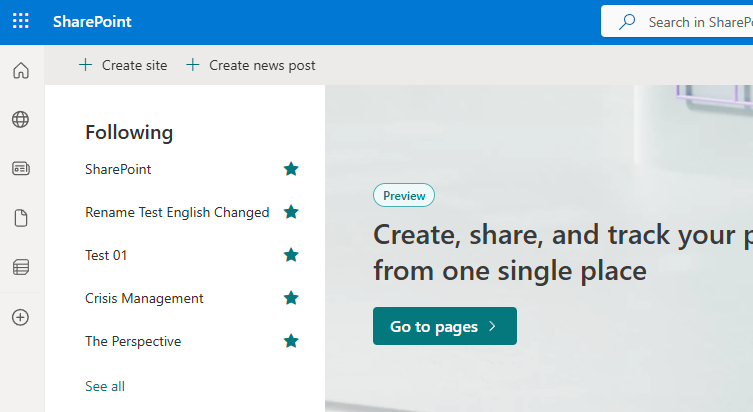Open the Test 01 site
This screenshot has height=412, width=753.
[106, 255]
